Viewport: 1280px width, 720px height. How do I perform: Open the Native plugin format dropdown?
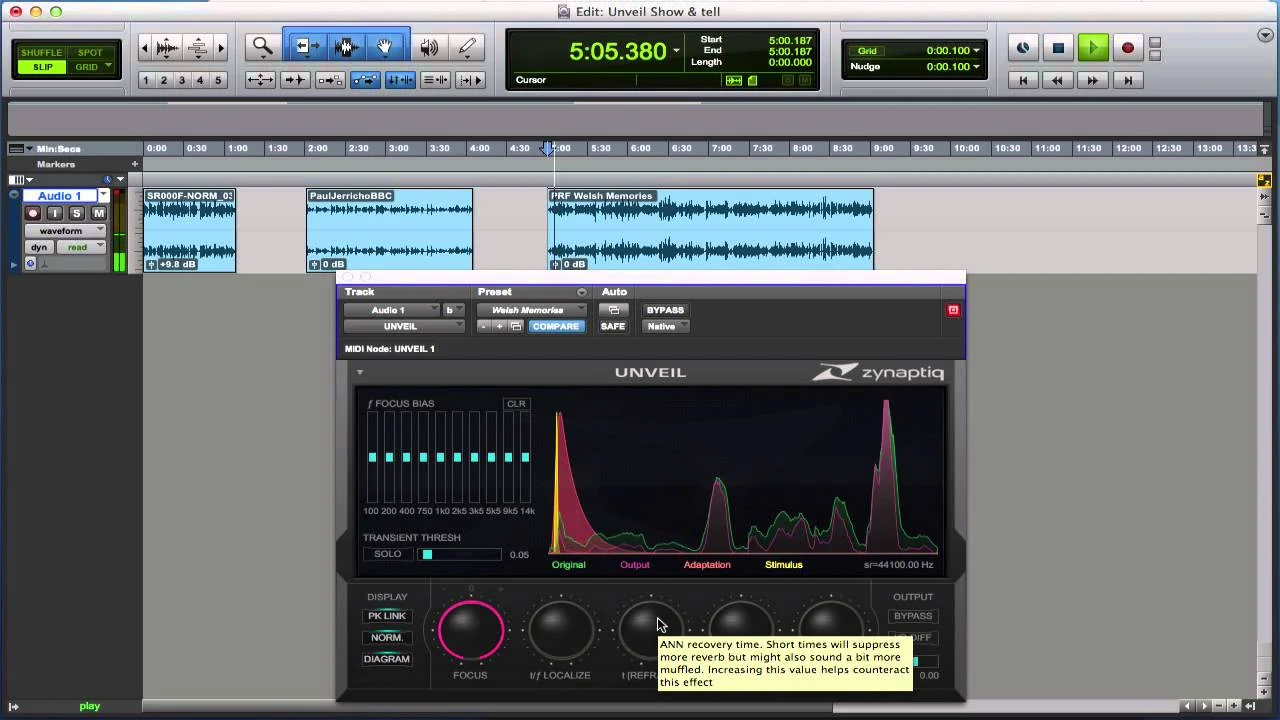pos(664,326)
